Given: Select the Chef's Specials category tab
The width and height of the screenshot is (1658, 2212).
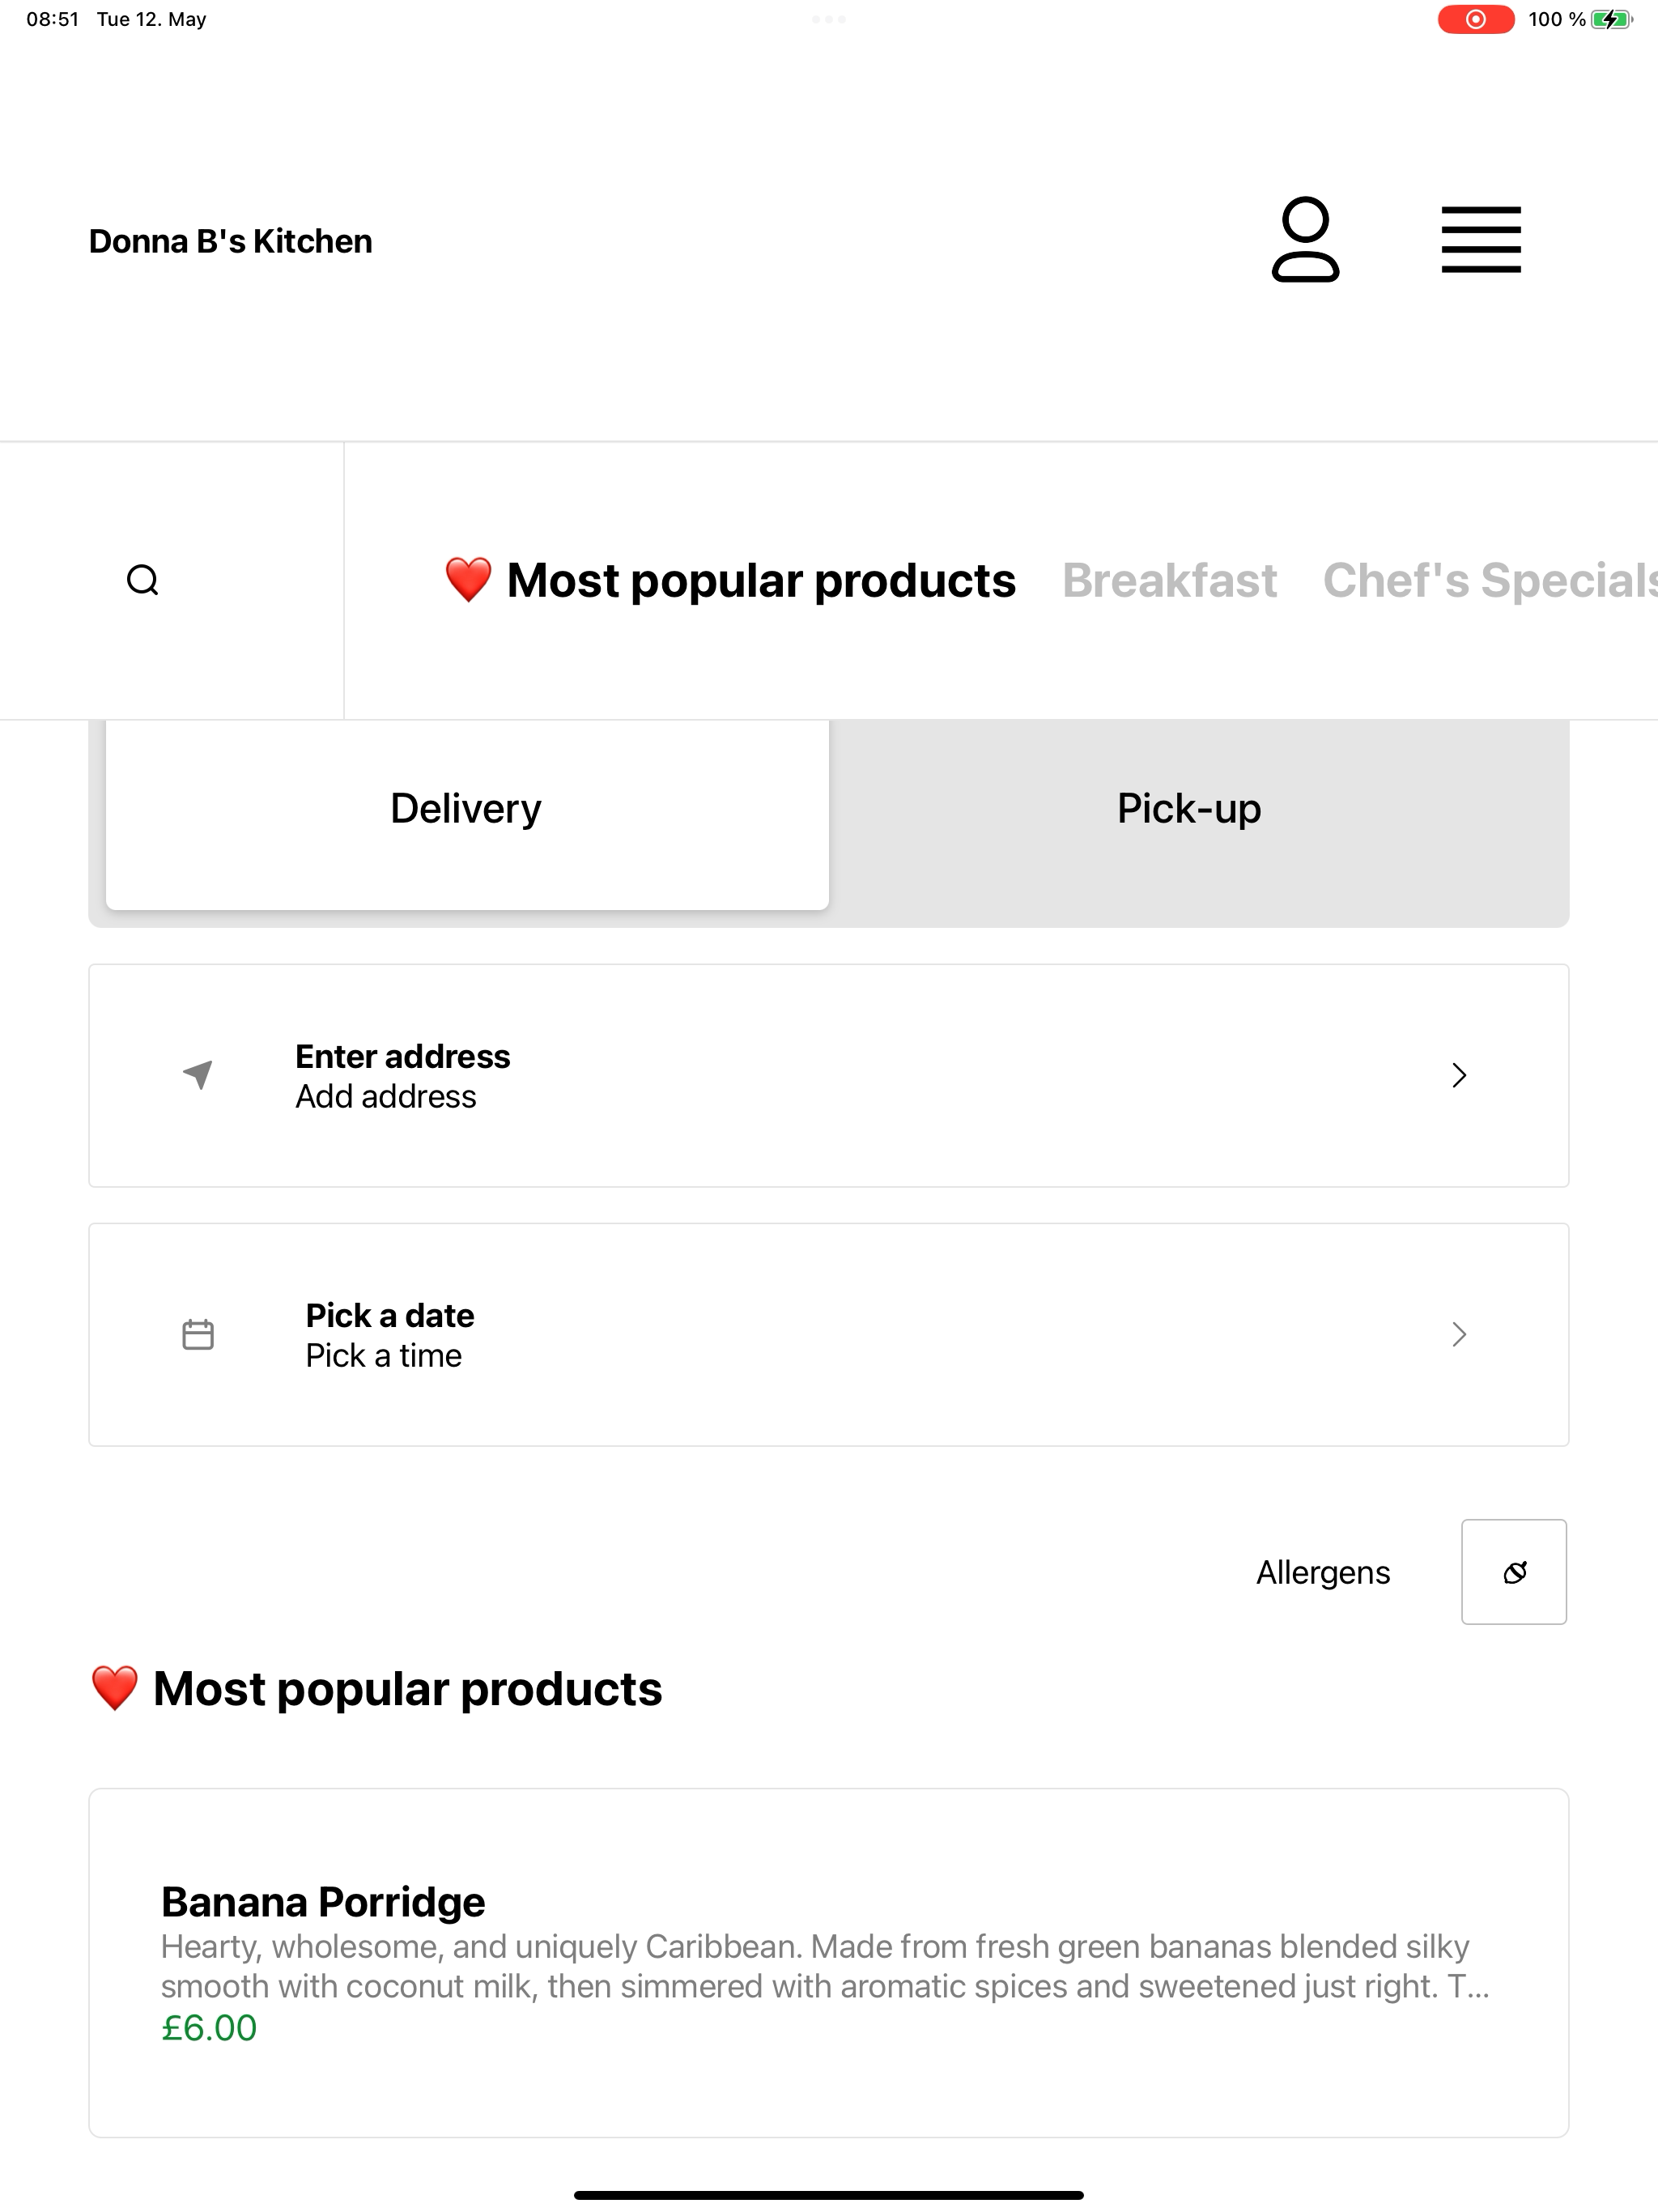Looking at the screenshot, I should coord(1490,580).
